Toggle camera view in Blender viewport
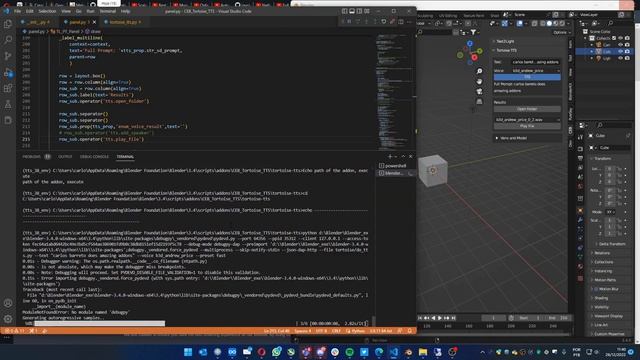The height and width of the screenshot is (360, 640). pyautogui.click(x=479, y=91)
